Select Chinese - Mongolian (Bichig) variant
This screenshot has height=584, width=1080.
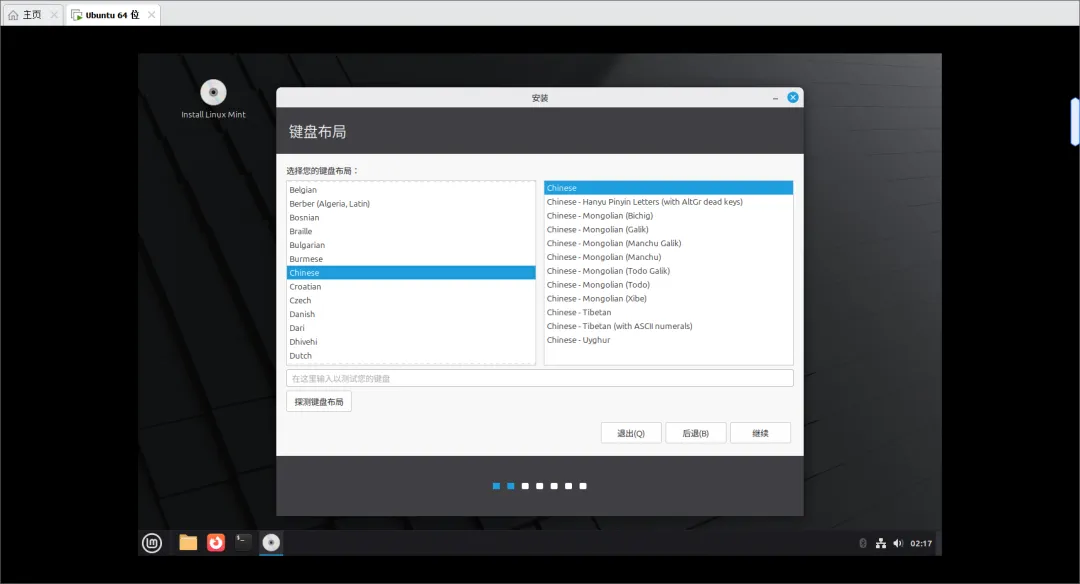pyautogui.click(x=668, y=216)
